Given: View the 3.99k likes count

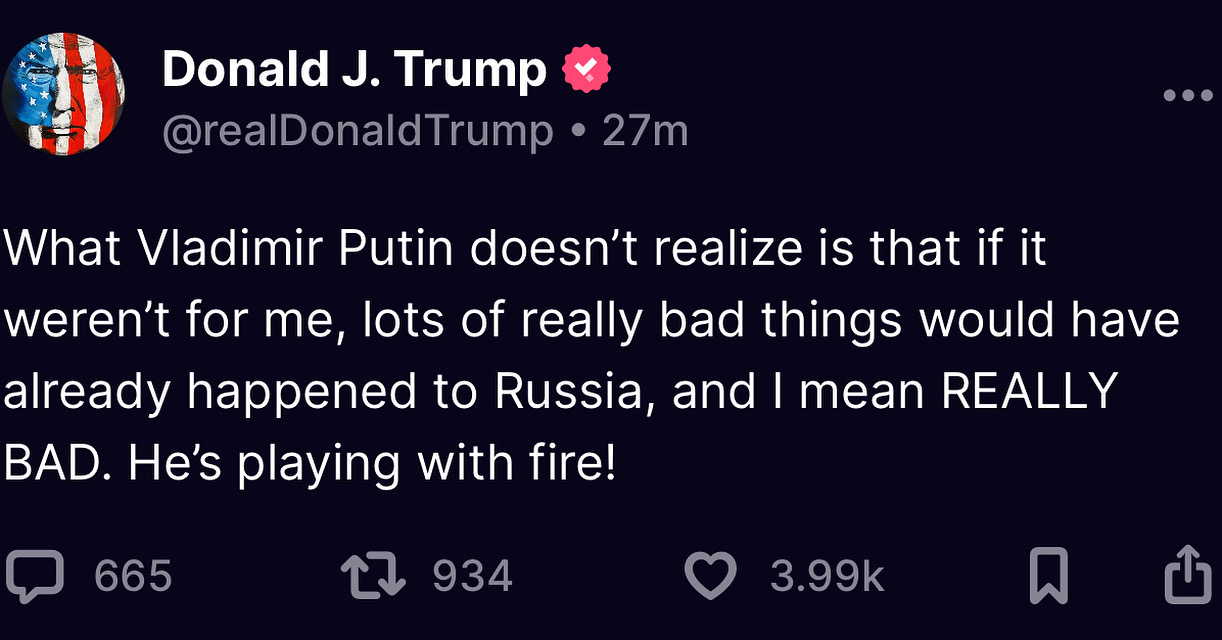Looking at the screenshot, I should [x=827, y=577].
